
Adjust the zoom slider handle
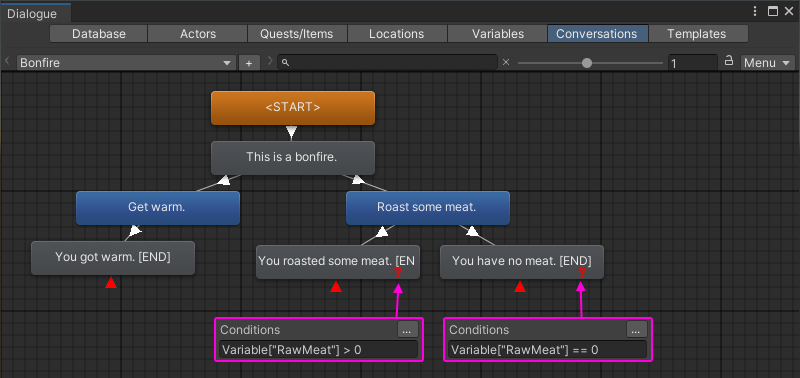587,63
